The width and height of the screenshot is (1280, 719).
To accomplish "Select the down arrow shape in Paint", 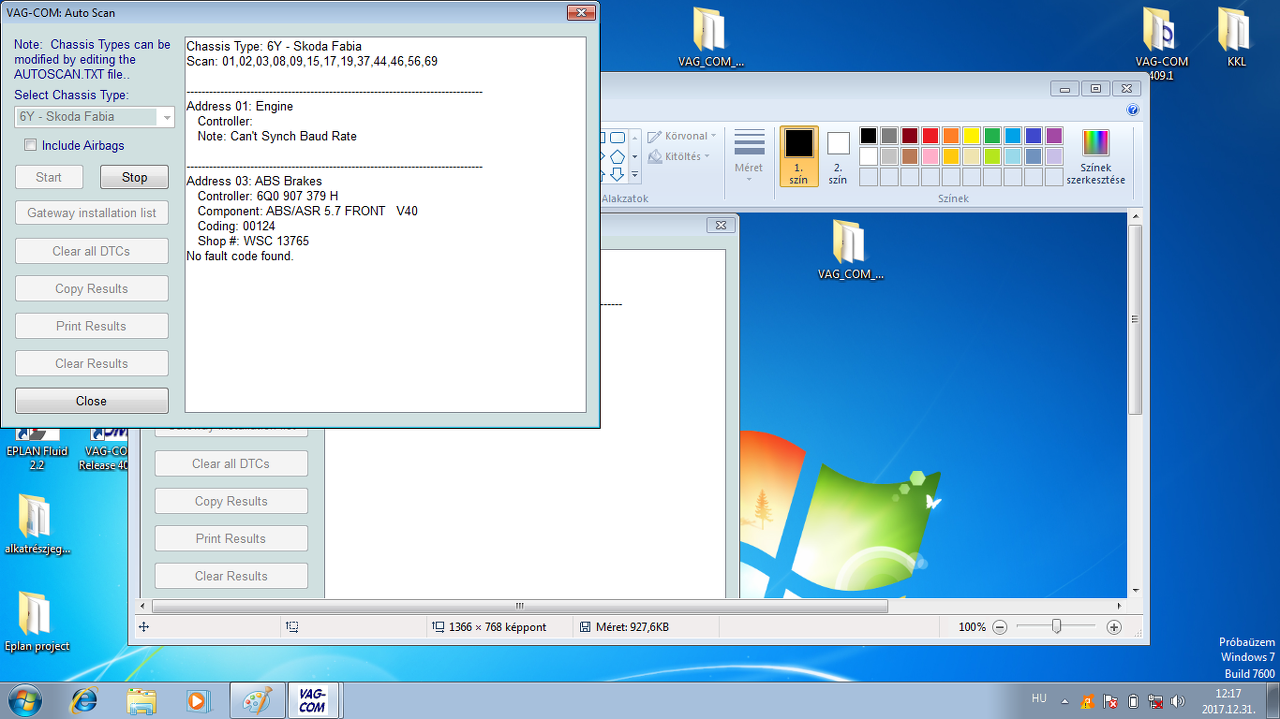I will tap(618, 174).
